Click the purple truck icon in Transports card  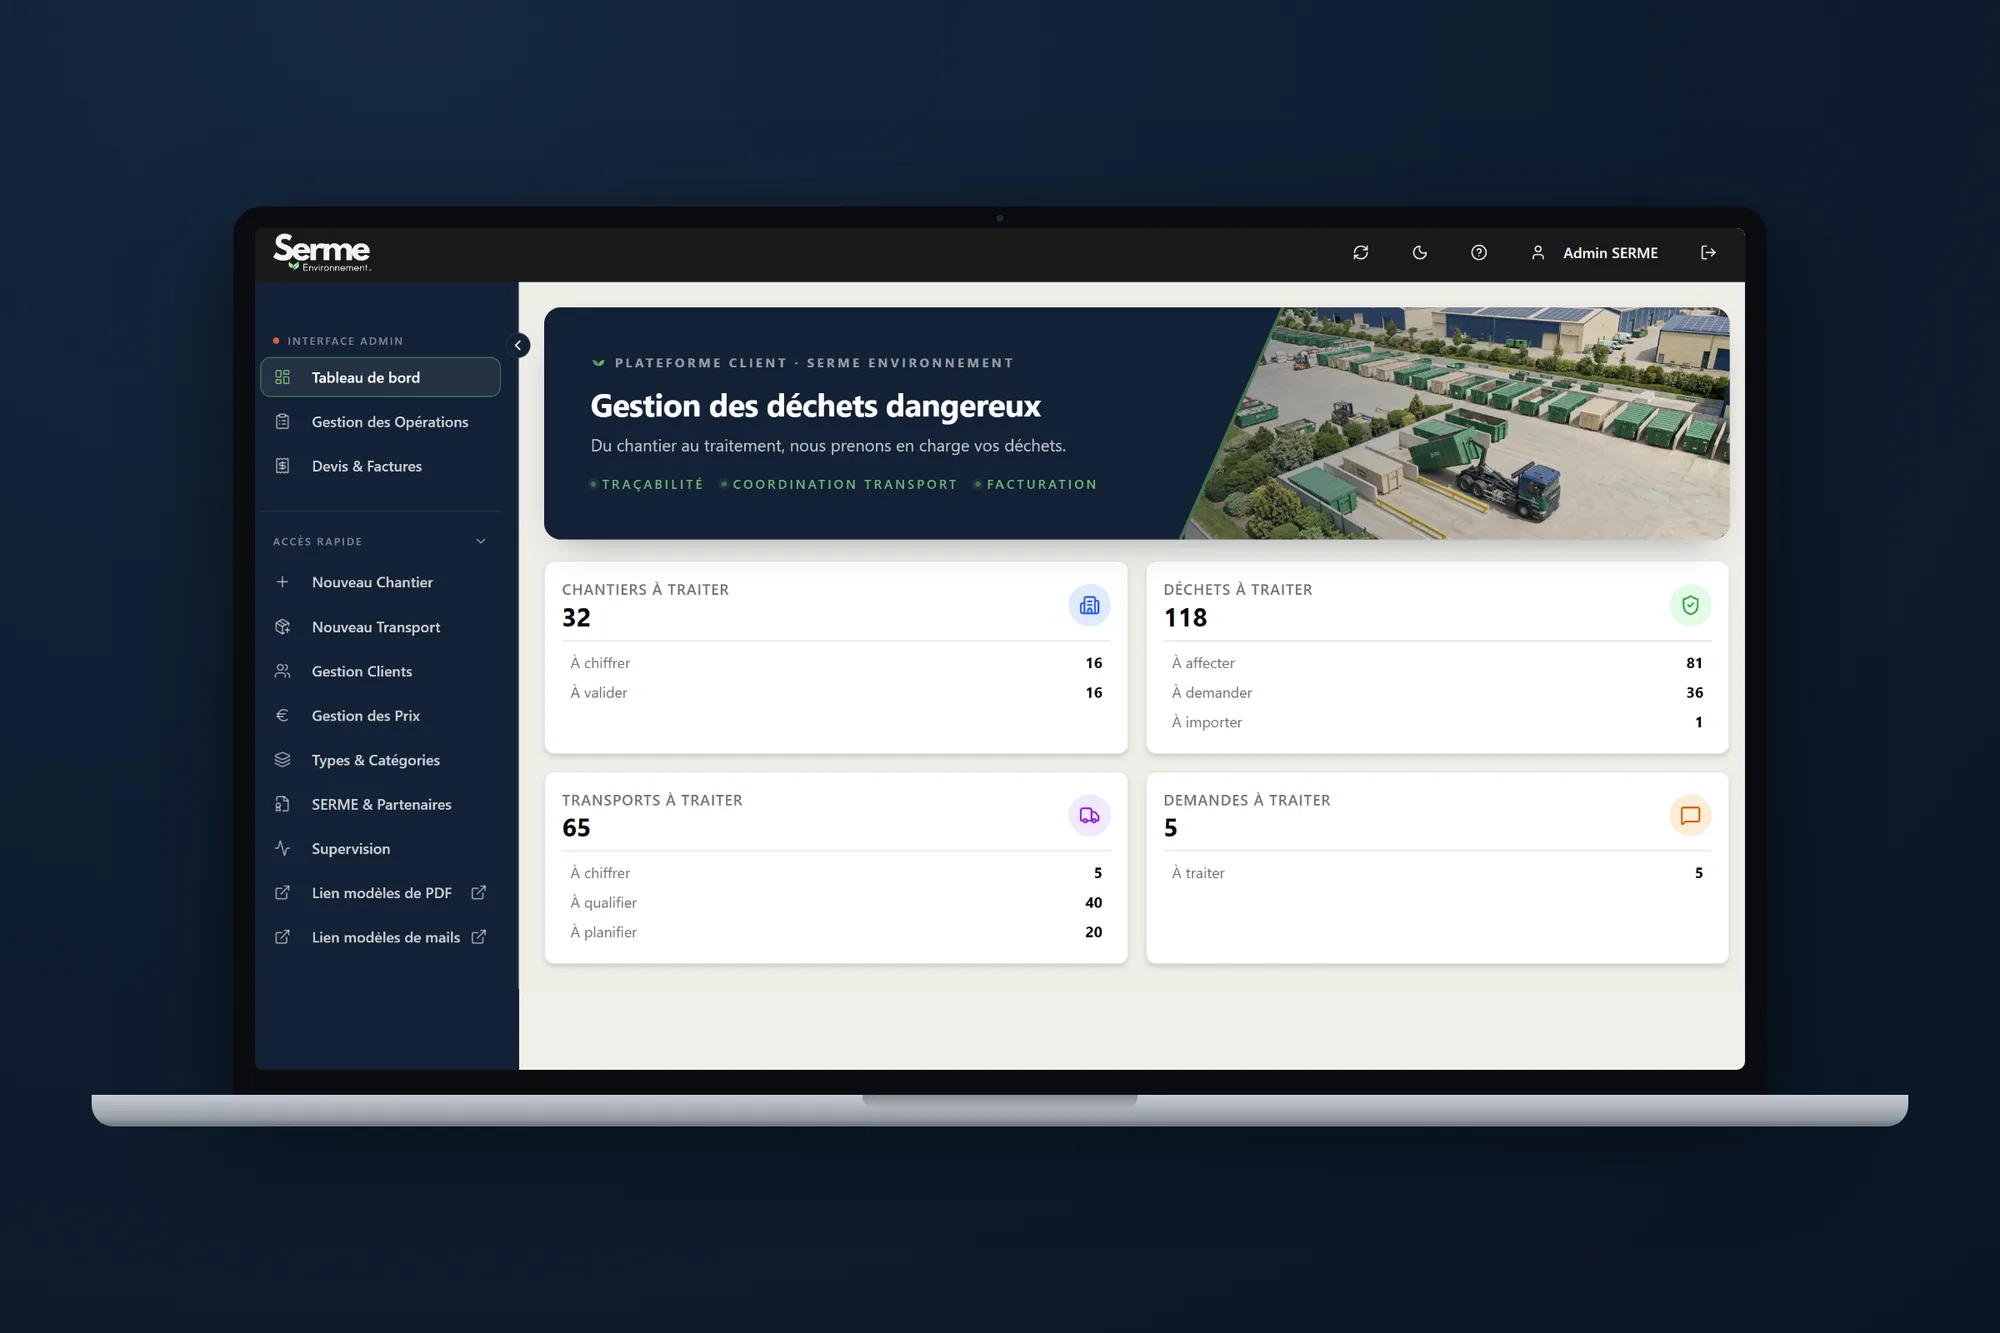pos(1089,816)
